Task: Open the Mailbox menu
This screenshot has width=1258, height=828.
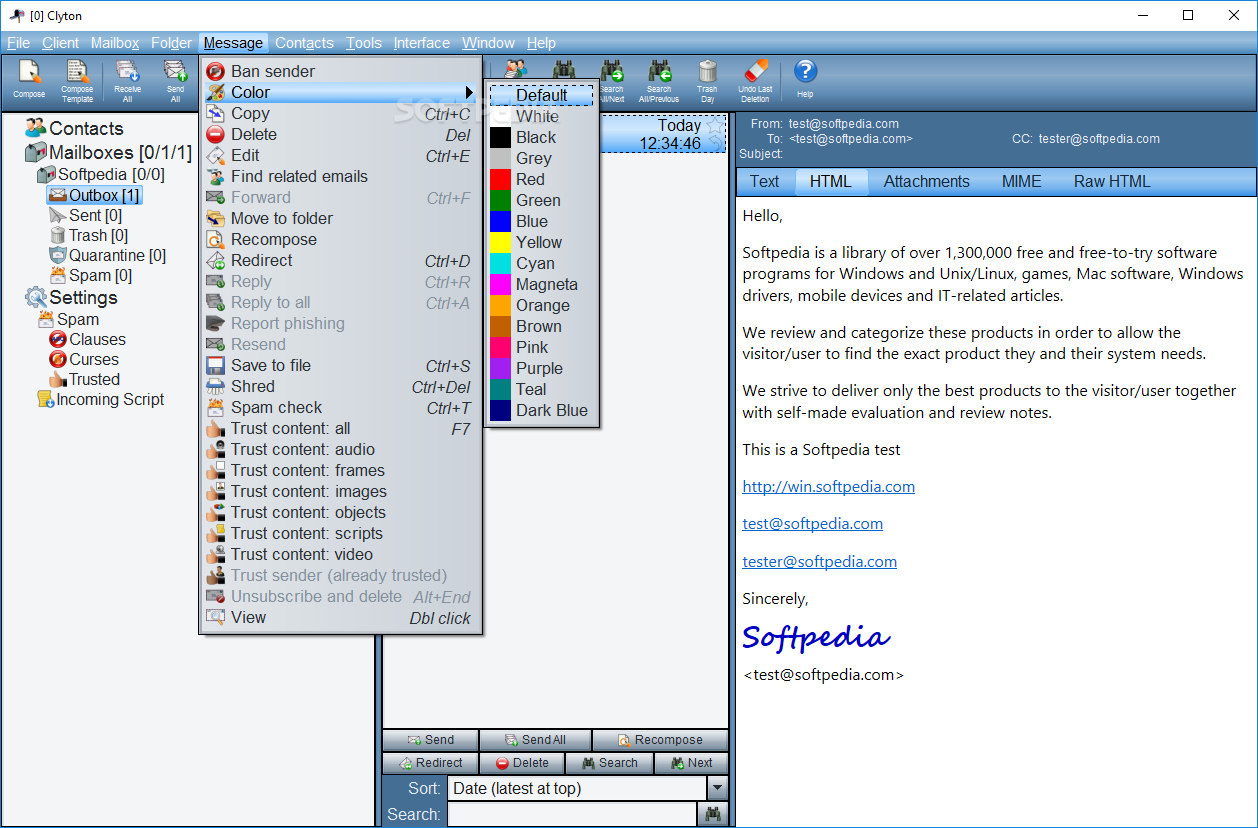Action: [115, 43]
